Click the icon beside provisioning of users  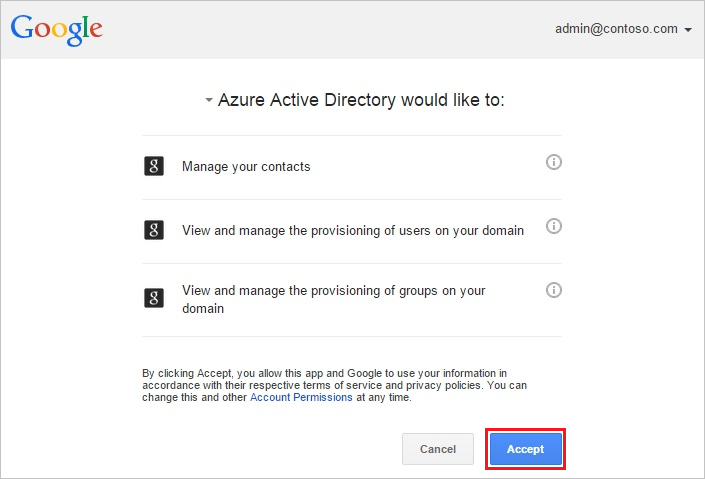coord(153,230)
